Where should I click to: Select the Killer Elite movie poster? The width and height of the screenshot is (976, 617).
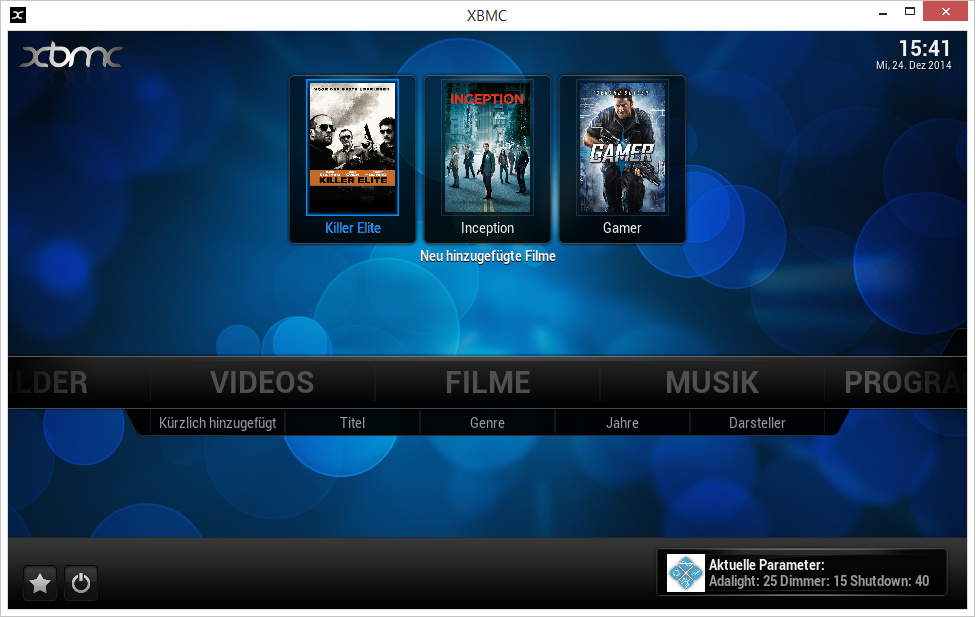(352, 148)
